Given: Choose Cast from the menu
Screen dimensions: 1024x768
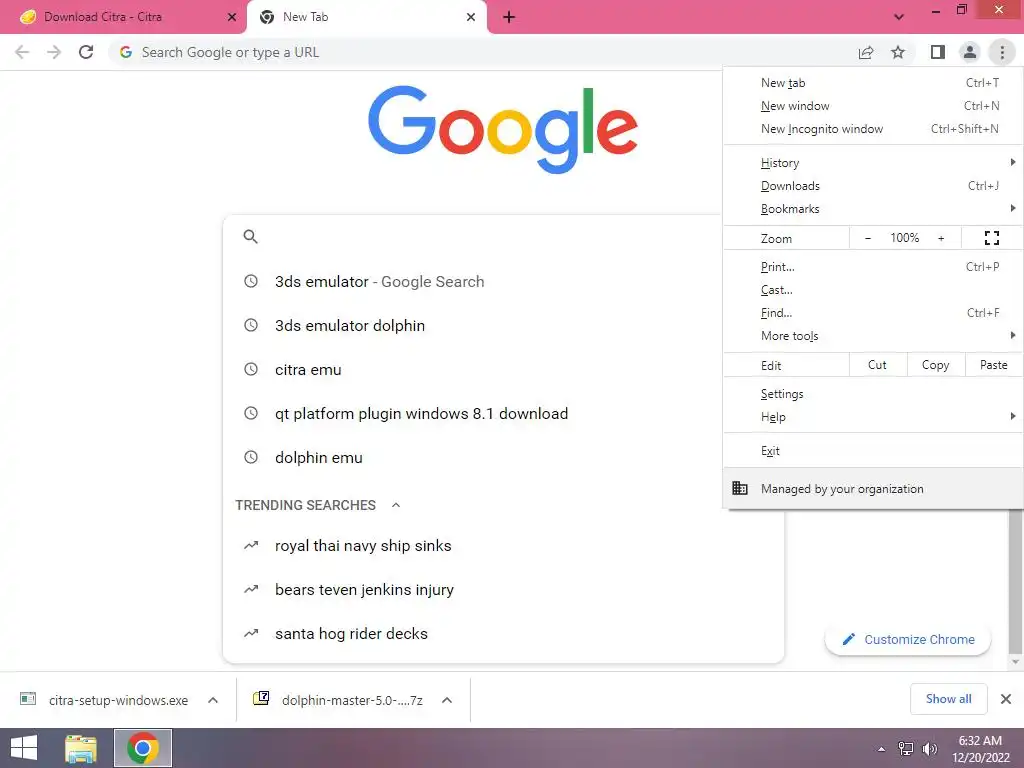Looking at the screenshot, I should click(873, 289).
